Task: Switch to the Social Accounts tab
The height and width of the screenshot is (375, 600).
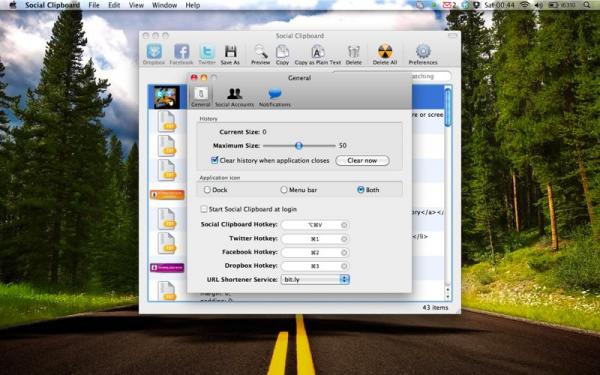Action: click(x=235, y=97)
